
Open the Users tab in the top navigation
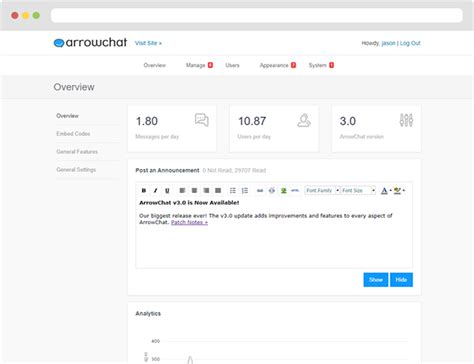click(232, 65)
